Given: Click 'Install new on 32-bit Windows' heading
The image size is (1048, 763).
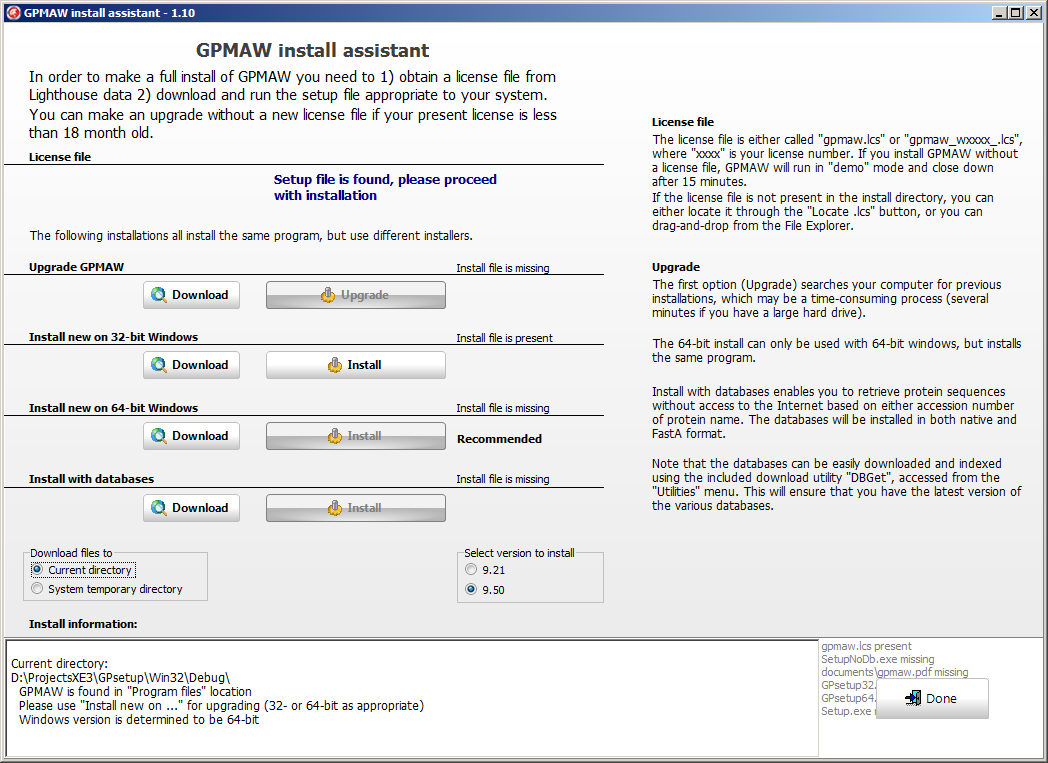Looking at the screenshot, I should (114, 337).
